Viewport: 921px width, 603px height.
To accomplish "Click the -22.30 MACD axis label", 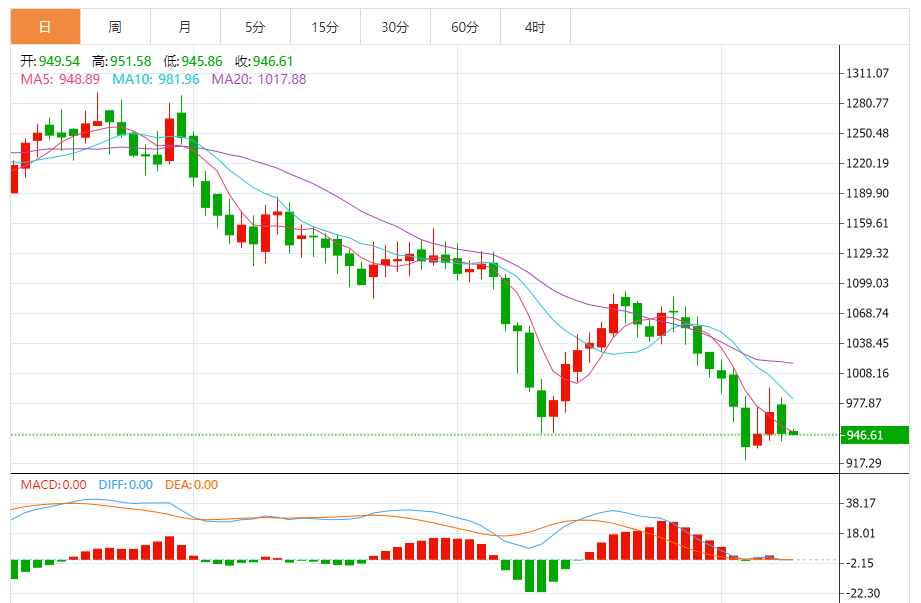I will [x=863, y=593].
